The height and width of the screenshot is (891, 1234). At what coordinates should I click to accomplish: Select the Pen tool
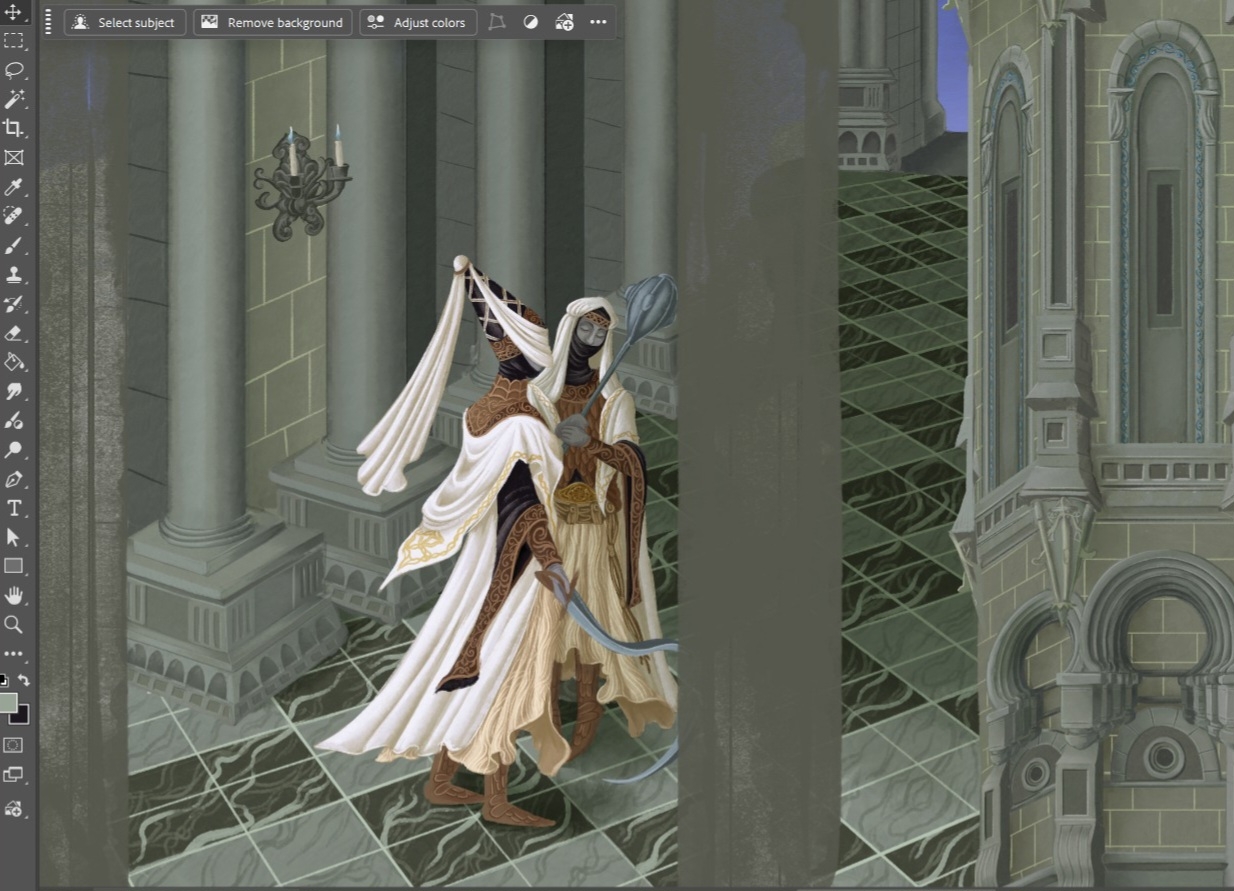pyautogui.click(x=14, y=479)
